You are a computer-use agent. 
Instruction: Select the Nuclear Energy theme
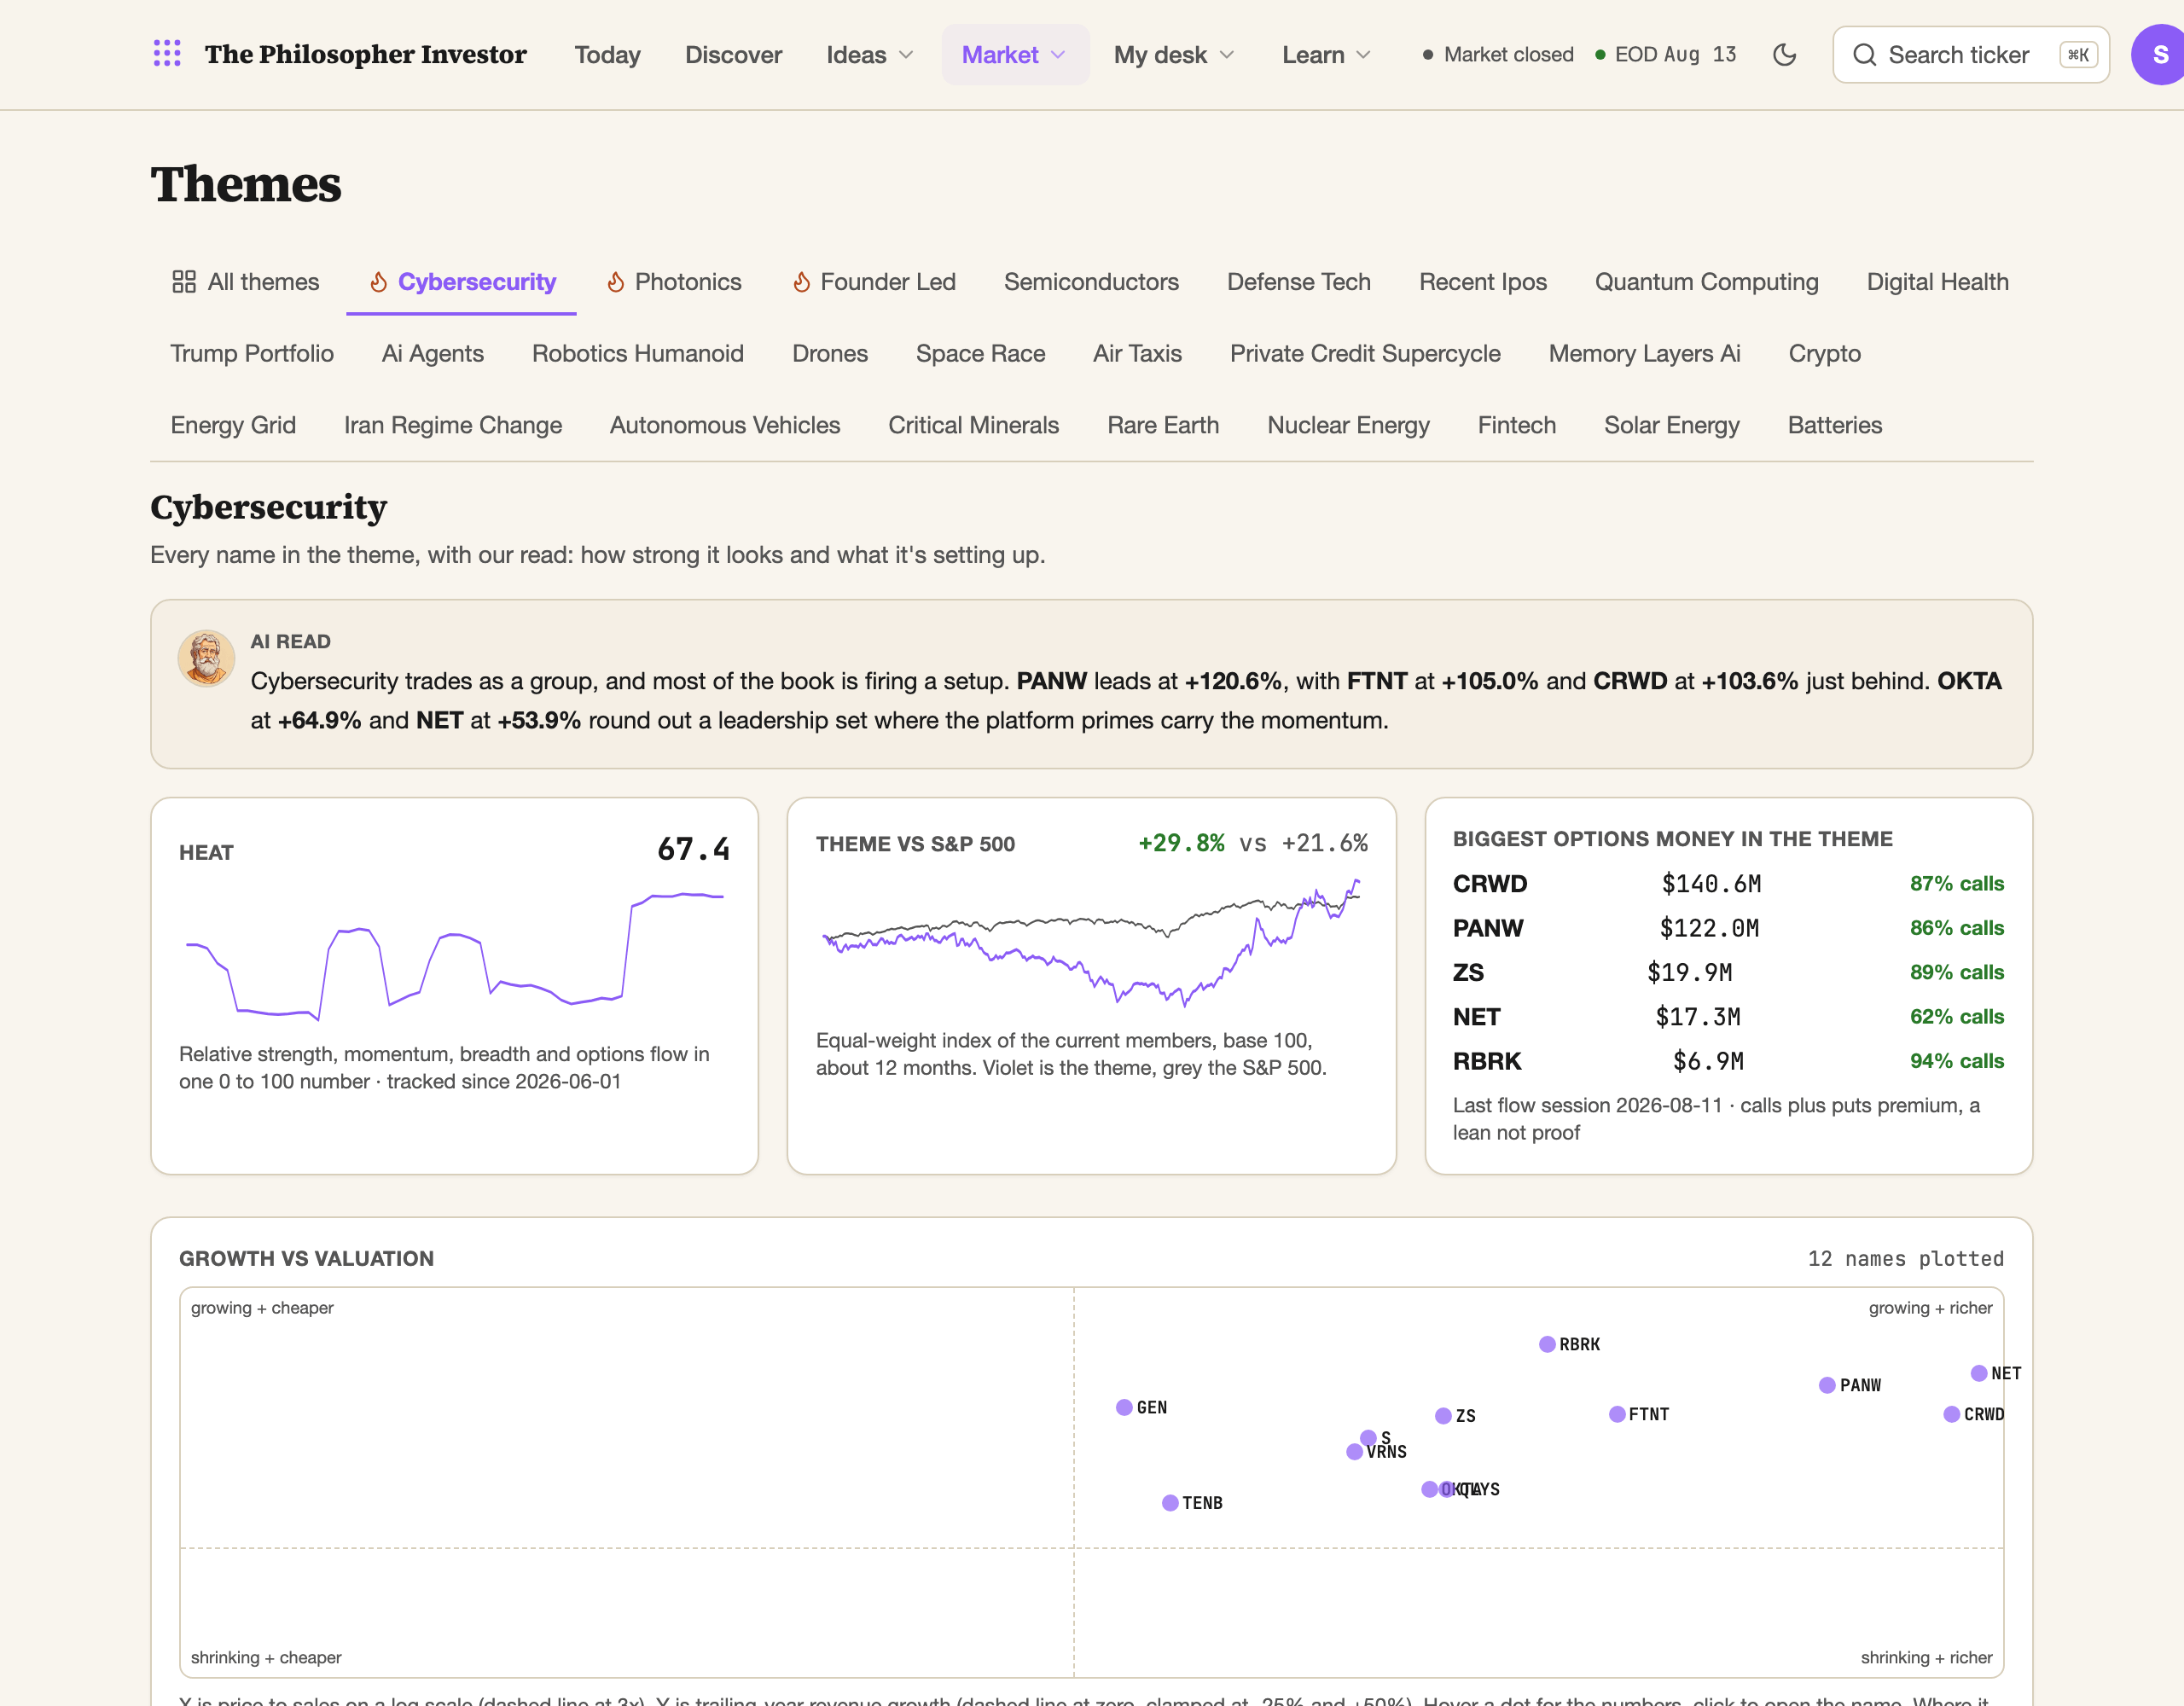point(1348,425)
